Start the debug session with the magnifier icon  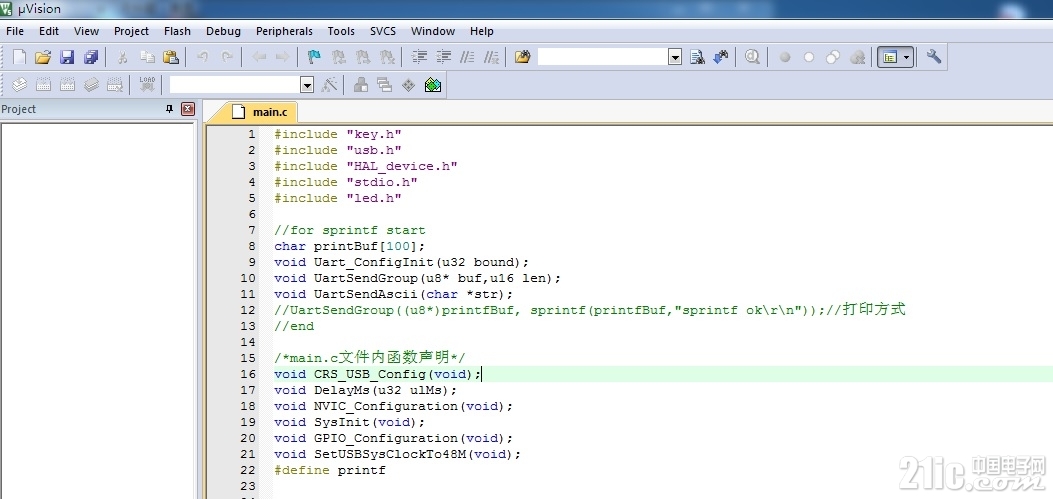[752, 57]
